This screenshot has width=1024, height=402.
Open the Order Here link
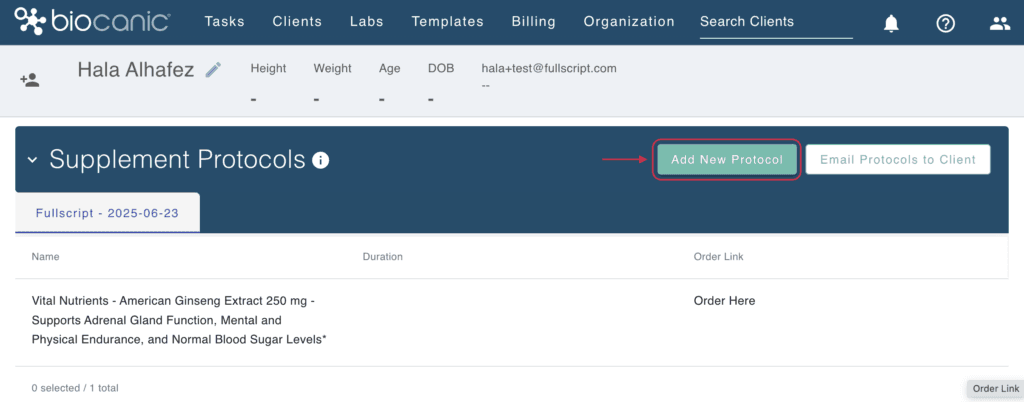(x=724, y=301)
